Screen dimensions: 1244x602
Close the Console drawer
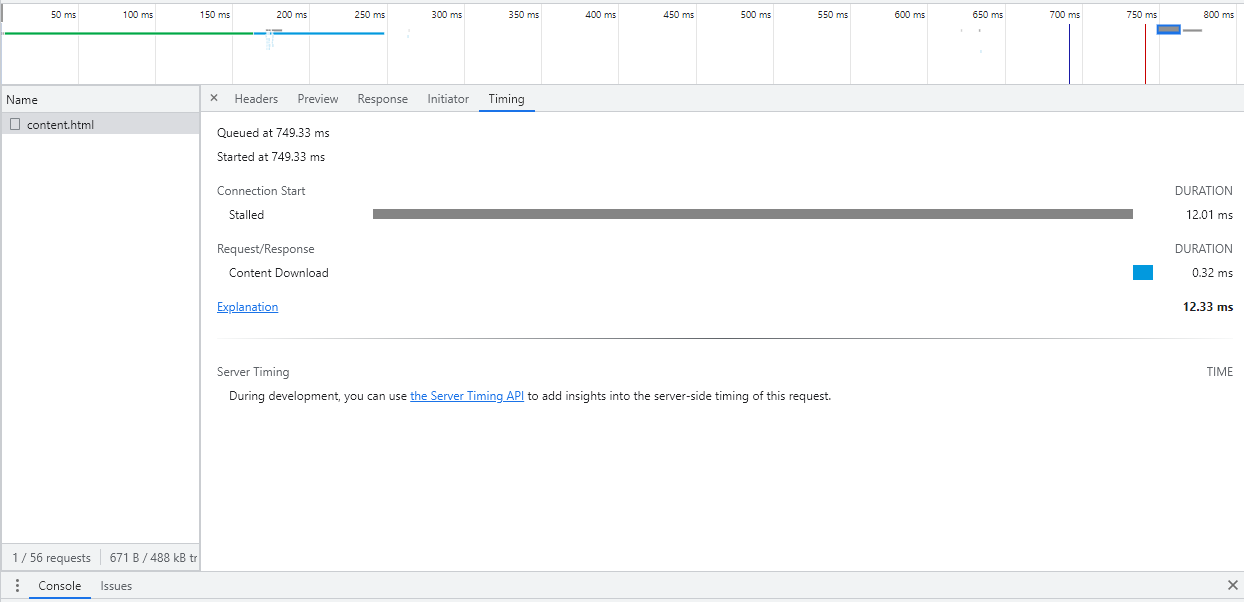point(1232,585)
